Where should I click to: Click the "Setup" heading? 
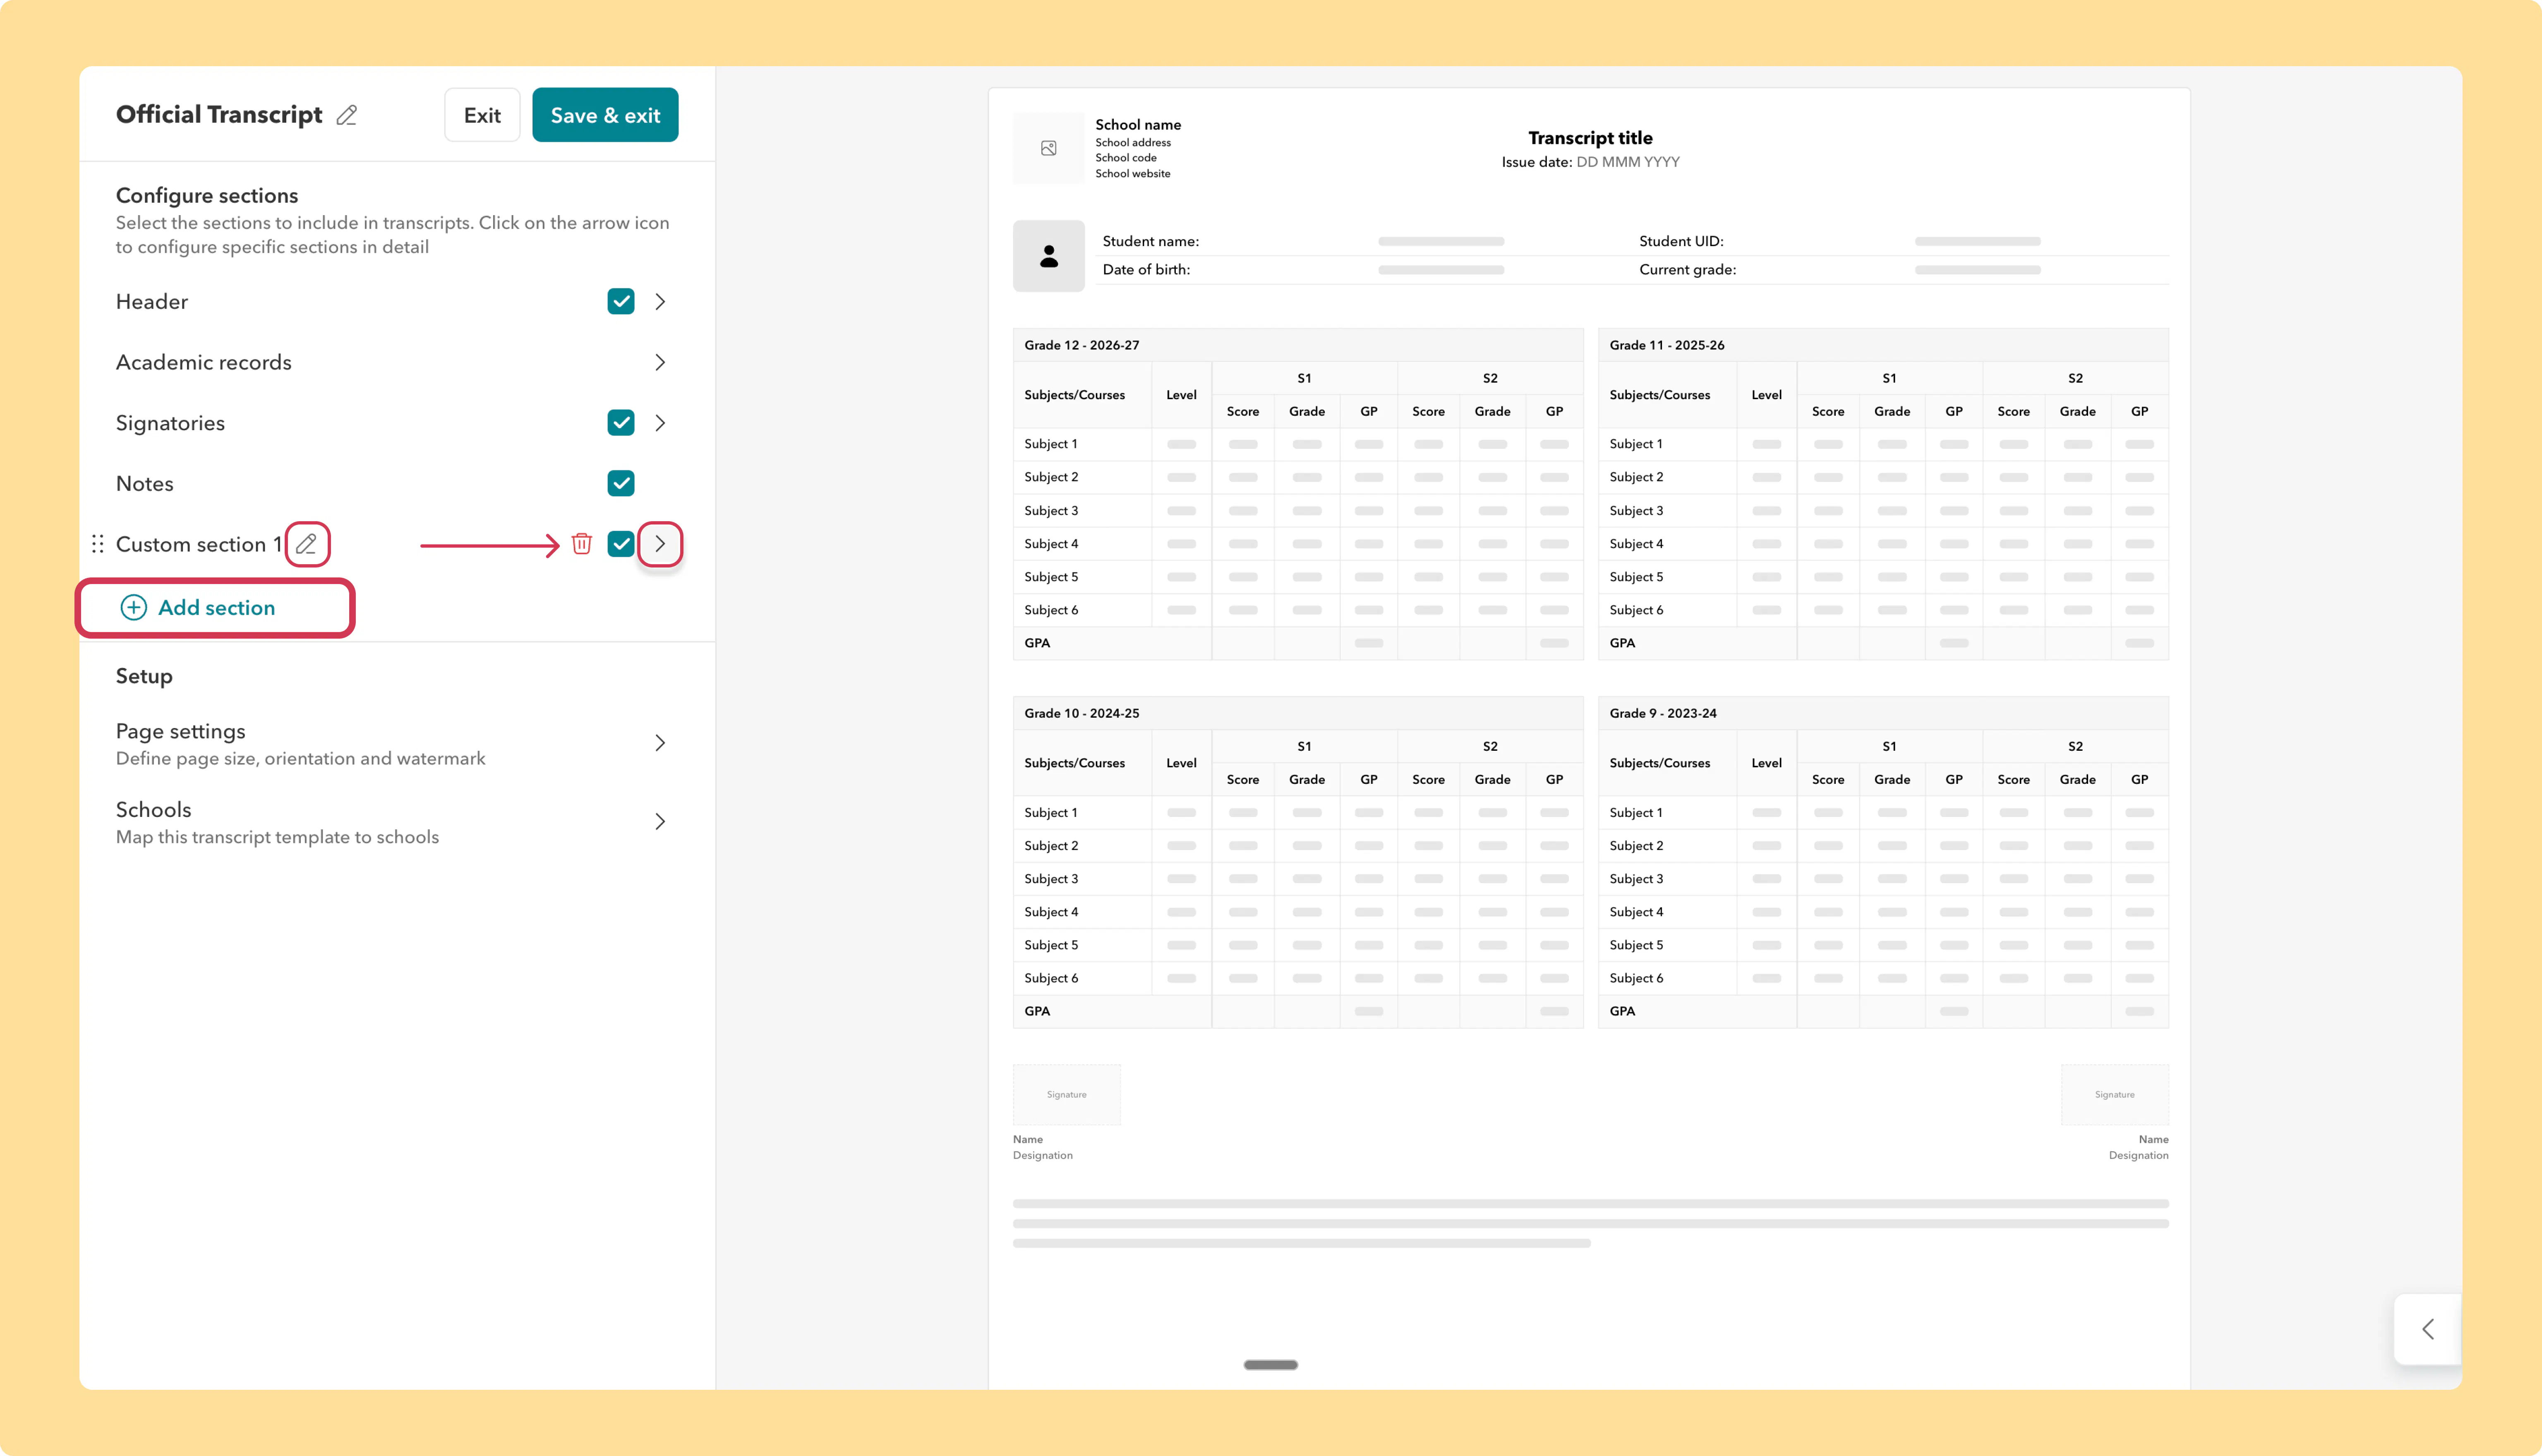(x=144, y=677)
